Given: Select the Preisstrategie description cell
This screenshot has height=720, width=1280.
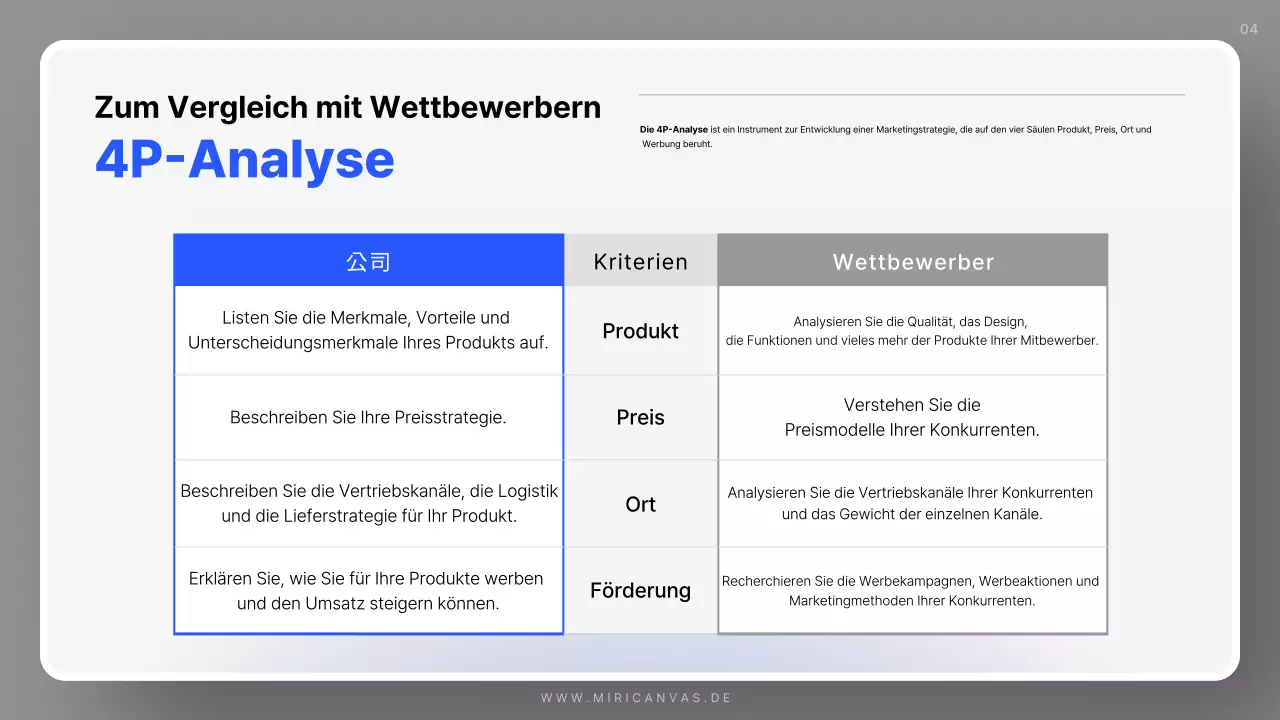Looking at the screenshot, I should tap(368, 417).
